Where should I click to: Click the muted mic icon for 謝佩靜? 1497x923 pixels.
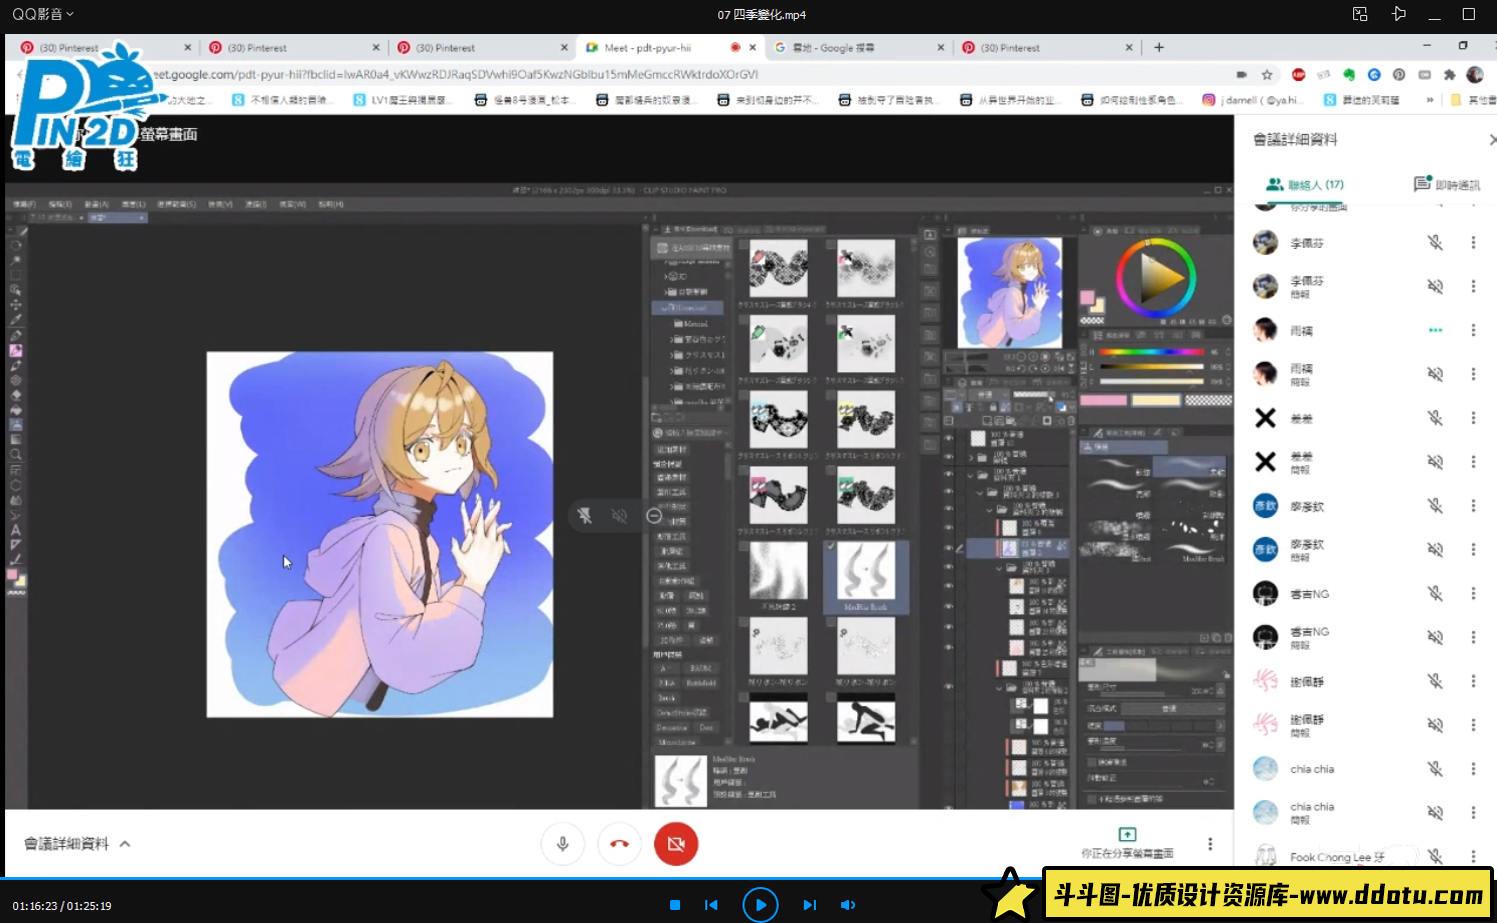click(x=1435, y=682)
